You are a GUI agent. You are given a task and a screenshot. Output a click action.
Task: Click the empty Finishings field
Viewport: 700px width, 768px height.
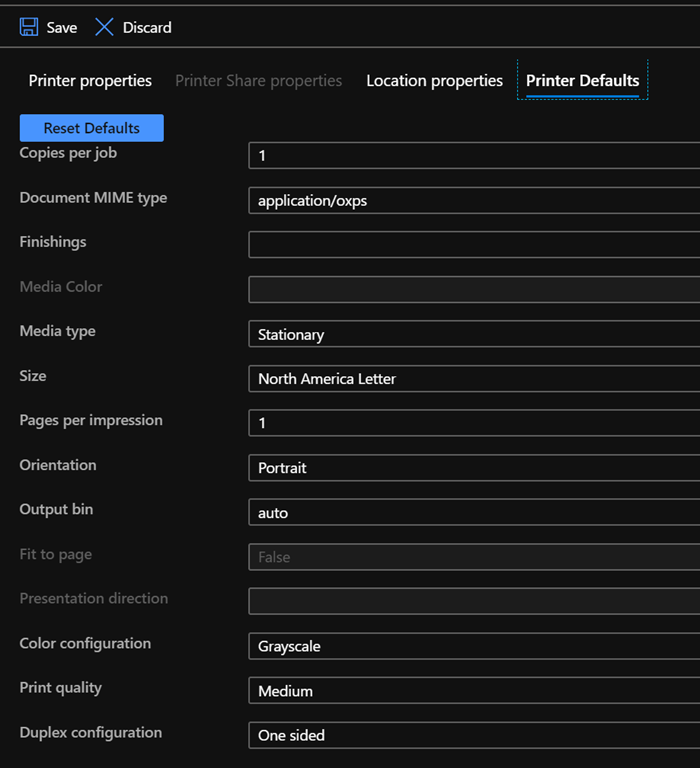pyautogui.click(x=474, y=245)
